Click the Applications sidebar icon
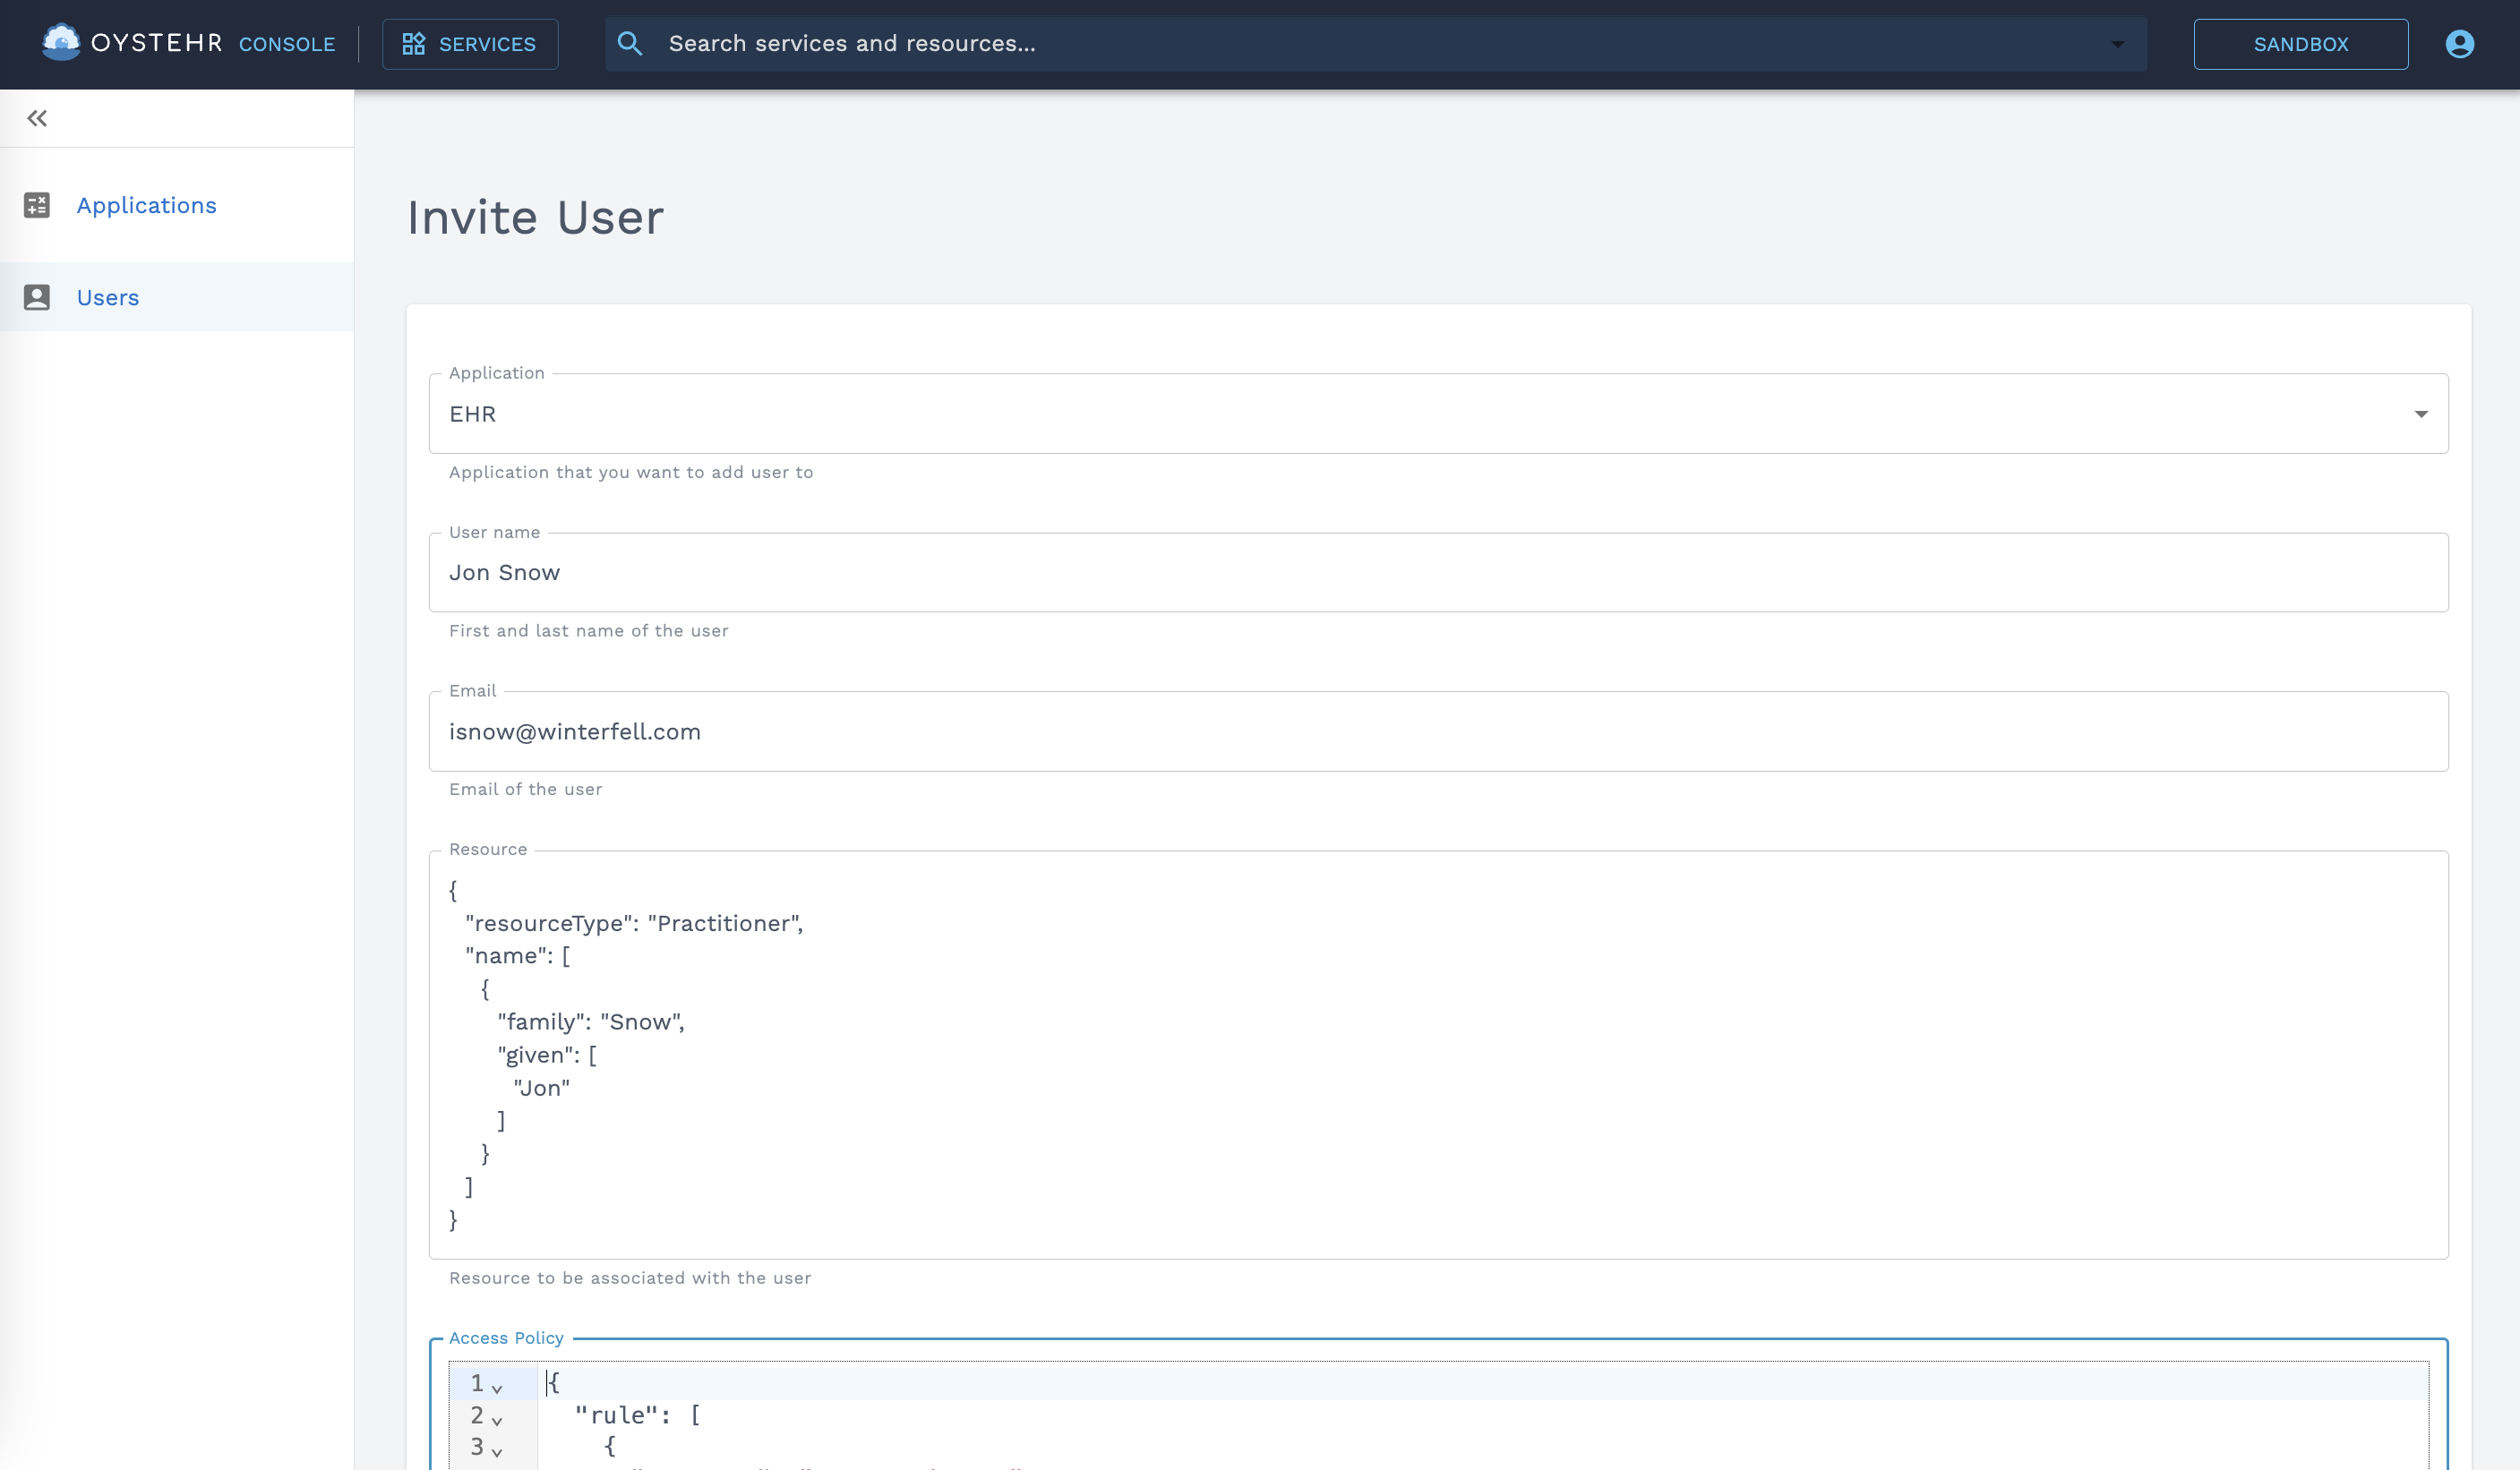This screenshot has width=2520, height=1470. click(37, 205)
